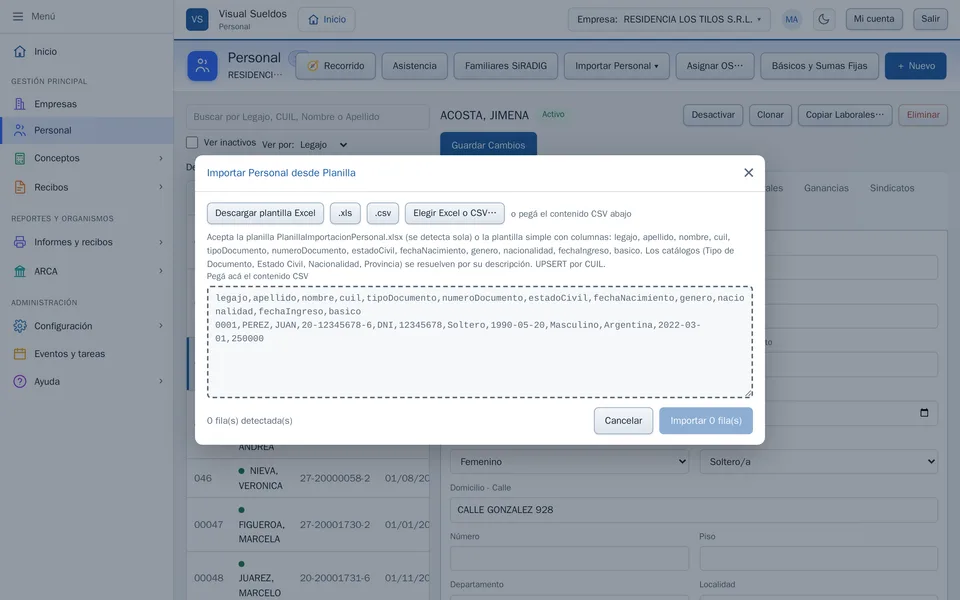
Task: Click the ARCA bank icon
Action: pyautogui.click(x=20, y=271)
